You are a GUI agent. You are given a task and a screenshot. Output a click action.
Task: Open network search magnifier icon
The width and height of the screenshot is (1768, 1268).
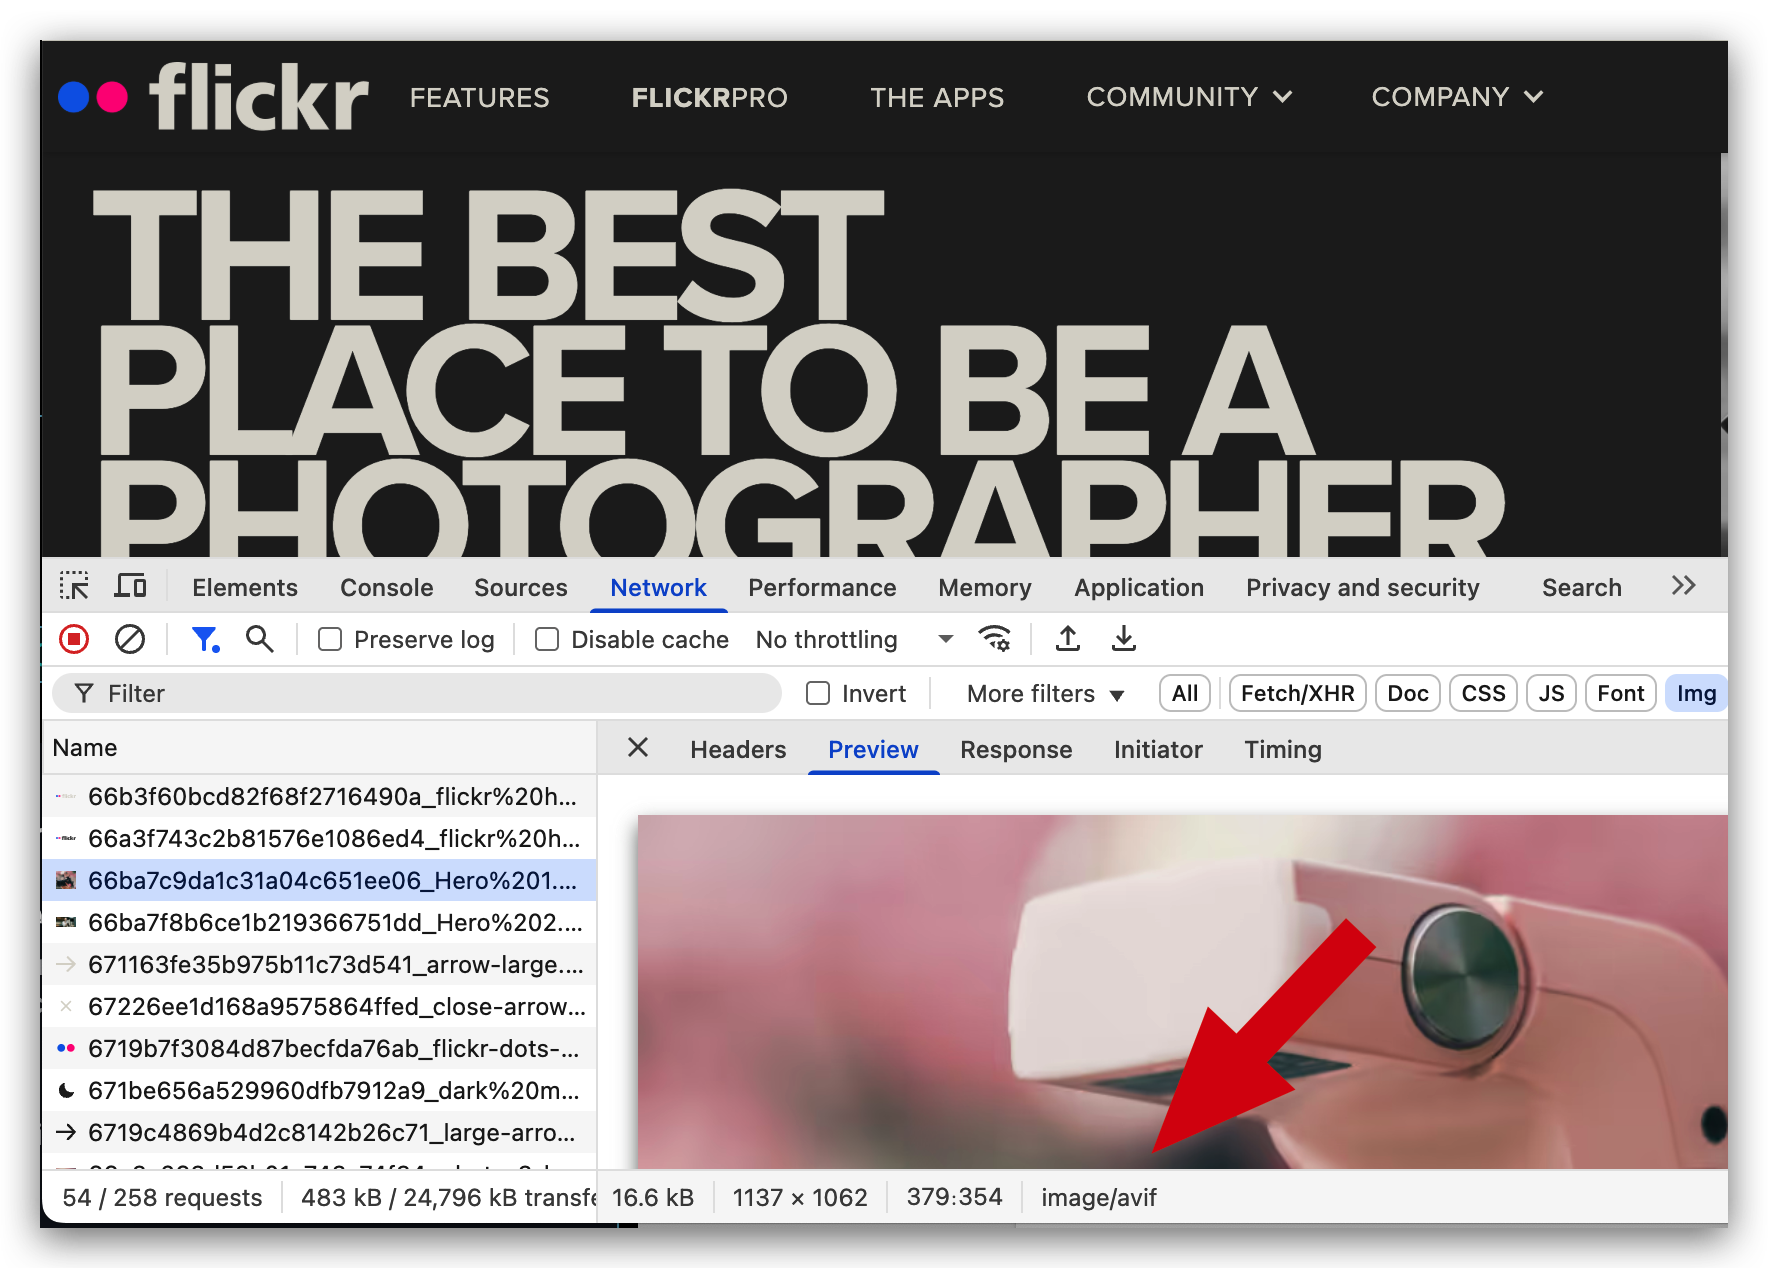[260, 639]
